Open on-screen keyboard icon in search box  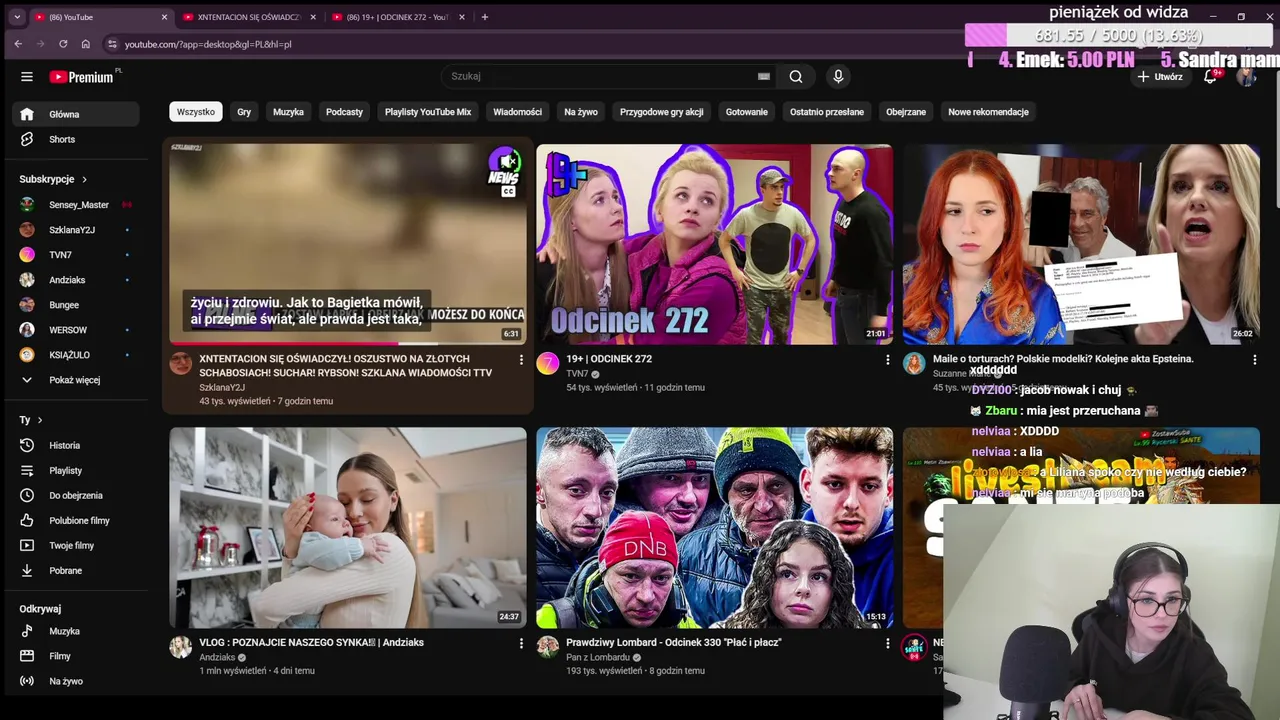point(764,76)
